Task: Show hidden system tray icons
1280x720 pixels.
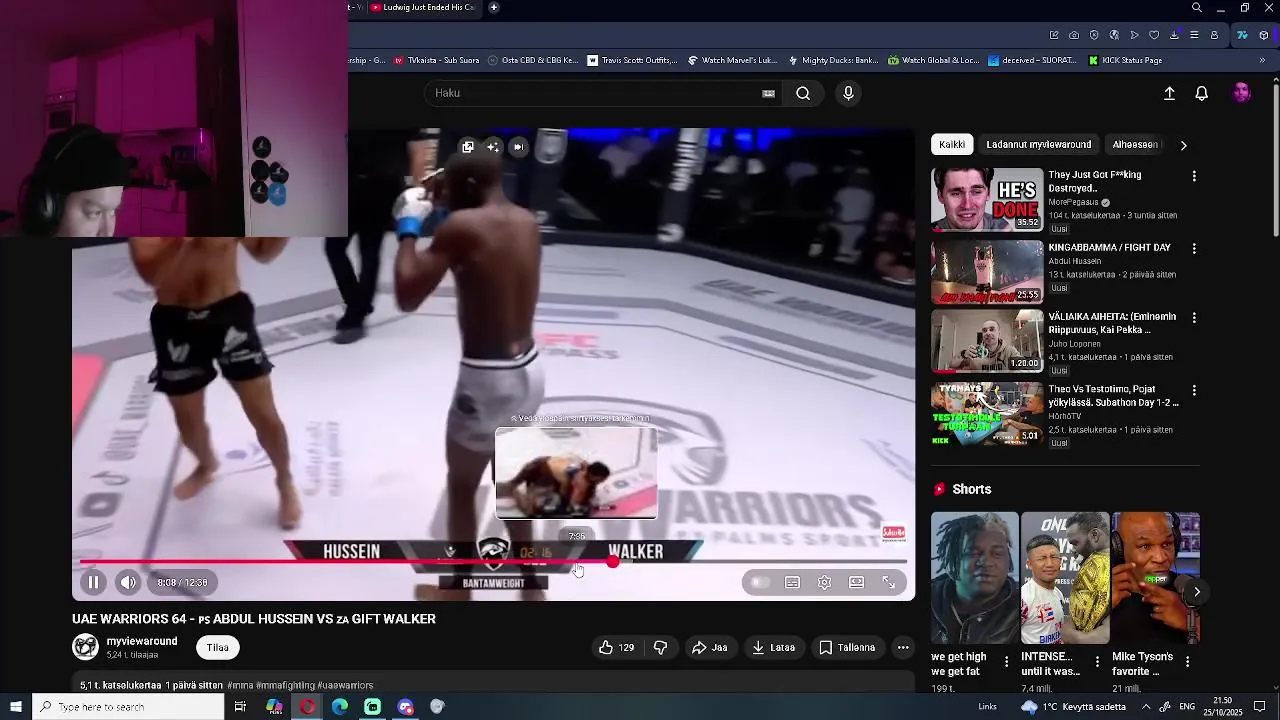Action: tap(1145, 707)
